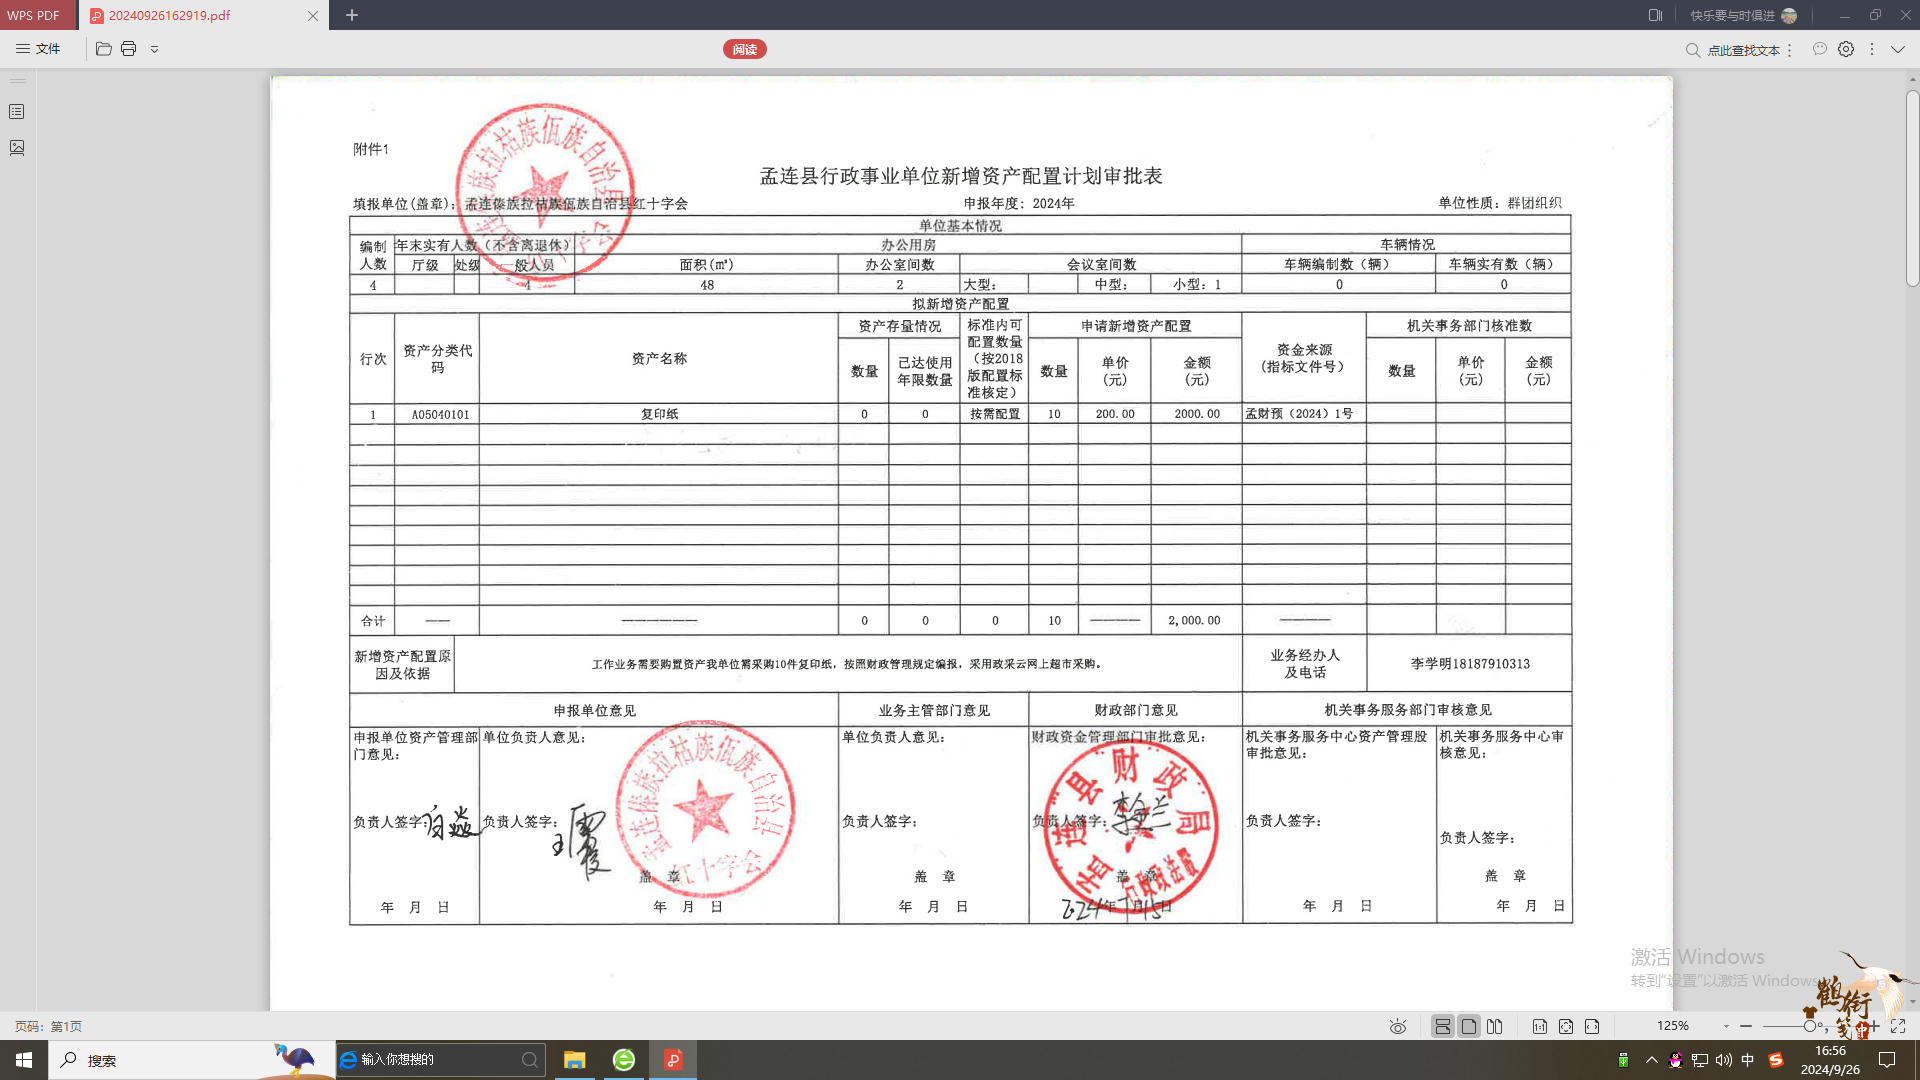Set zoom to actual size 1:1
This screenshot has height=1080, width=1920.
1540,1026
